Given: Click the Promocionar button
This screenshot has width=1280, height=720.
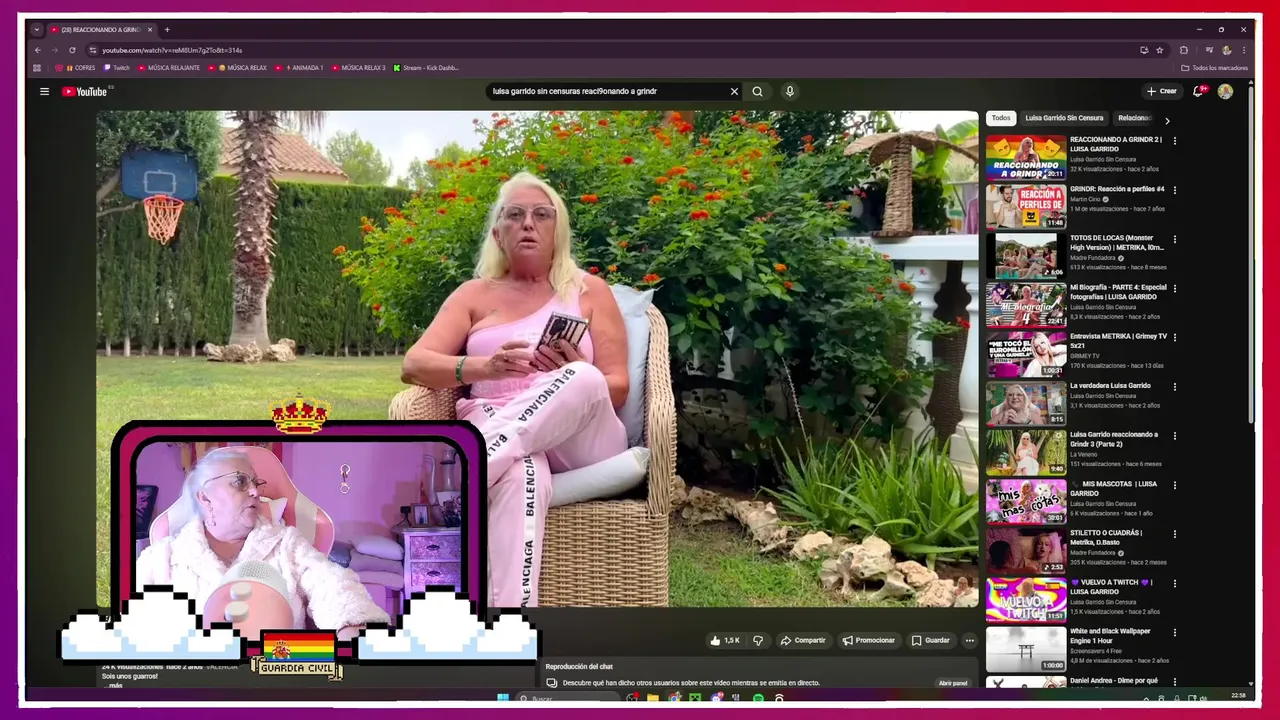Looking at the screenshot, I should (868, 640).
